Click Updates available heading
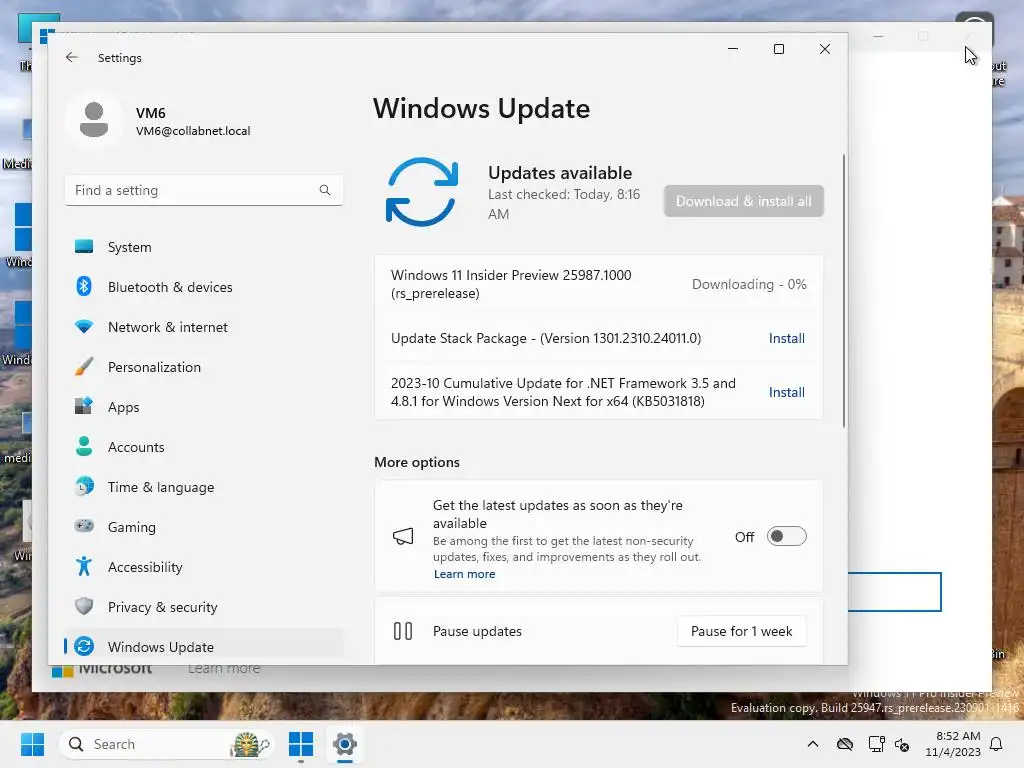 (560, 173)
